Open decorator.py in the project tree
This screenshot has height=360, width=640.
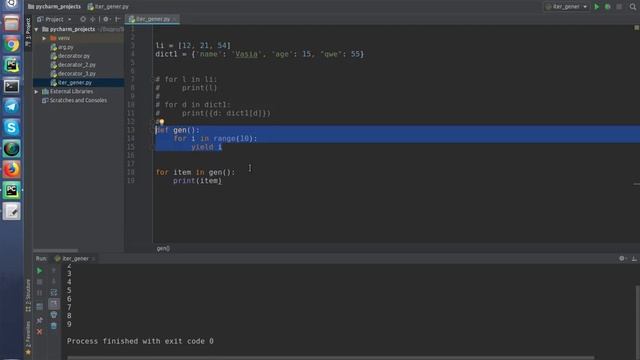pyautogui.click(x=70, y=56)
